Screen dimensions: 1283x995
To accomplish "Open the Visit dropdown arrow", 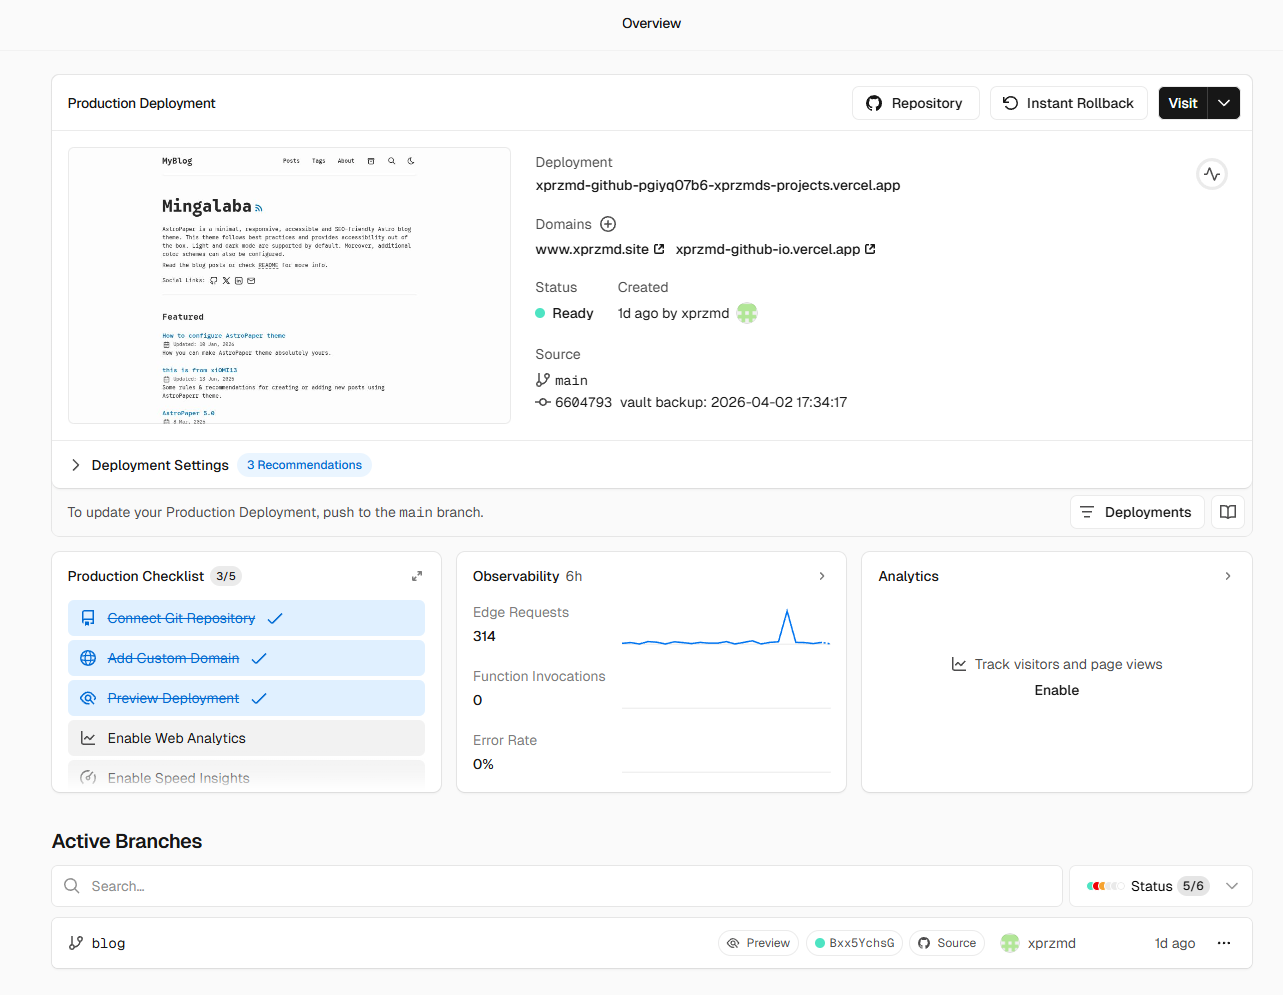I will point(1224,103).
